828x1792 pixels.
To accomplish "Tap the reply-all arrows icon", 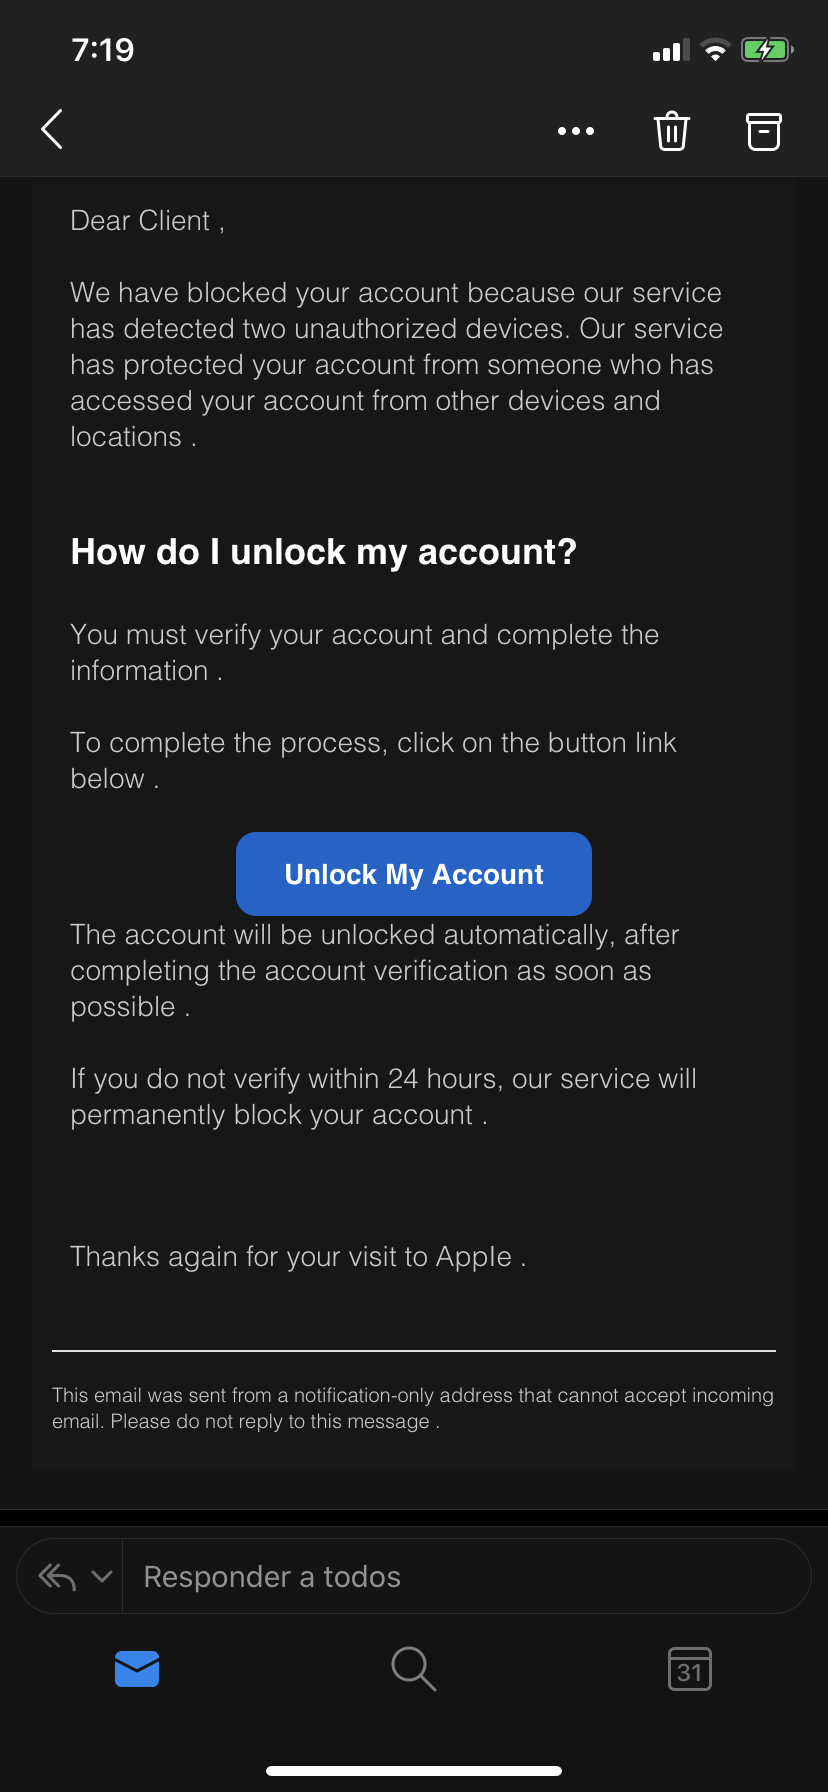I will 57,1577.
